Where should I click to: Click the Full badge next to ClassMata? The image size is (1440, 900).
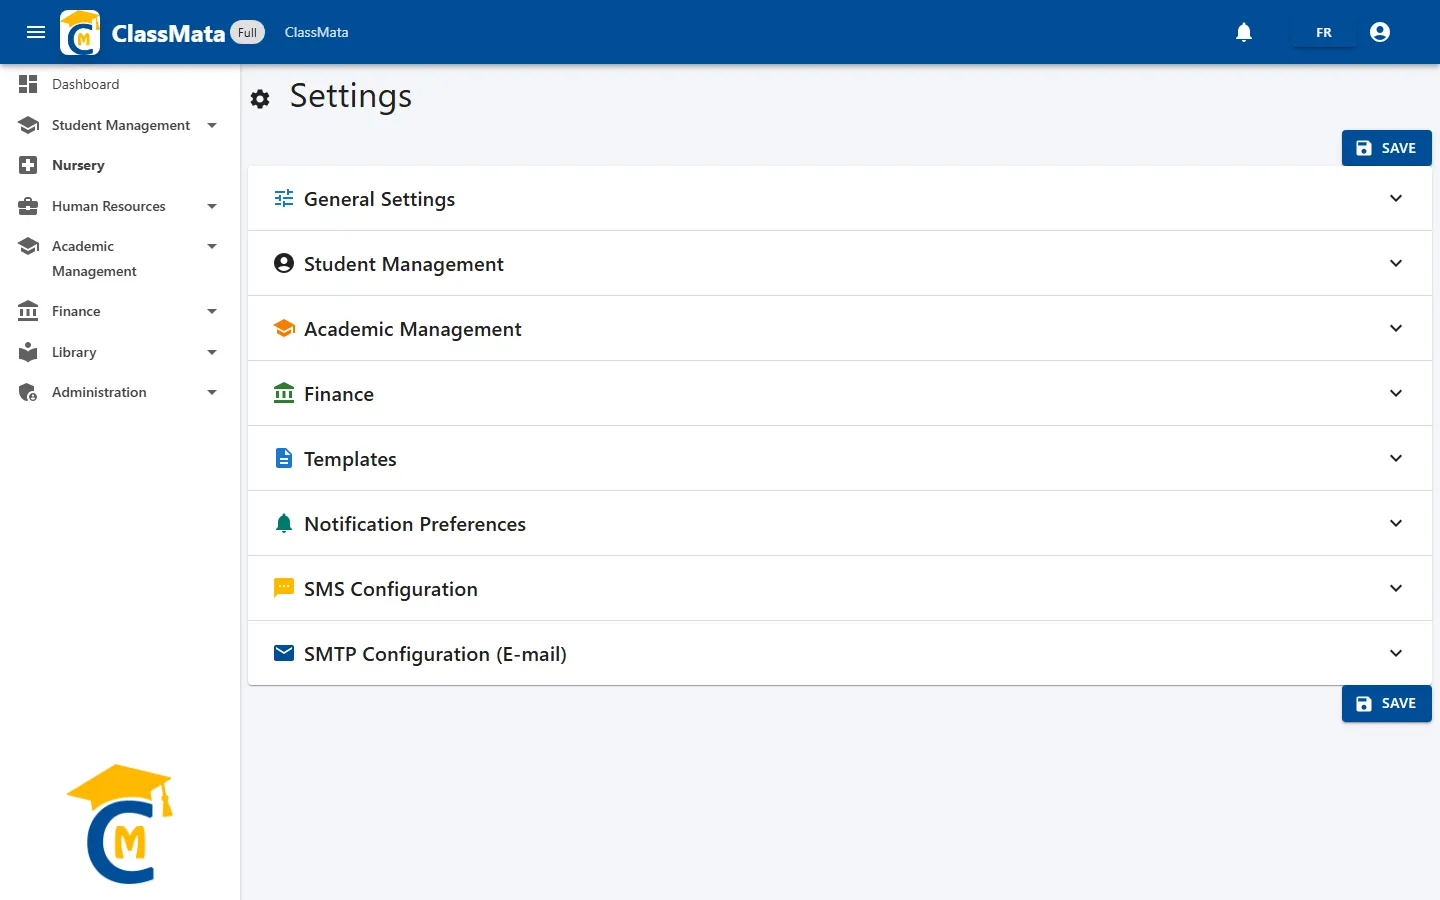coord(247,32)
